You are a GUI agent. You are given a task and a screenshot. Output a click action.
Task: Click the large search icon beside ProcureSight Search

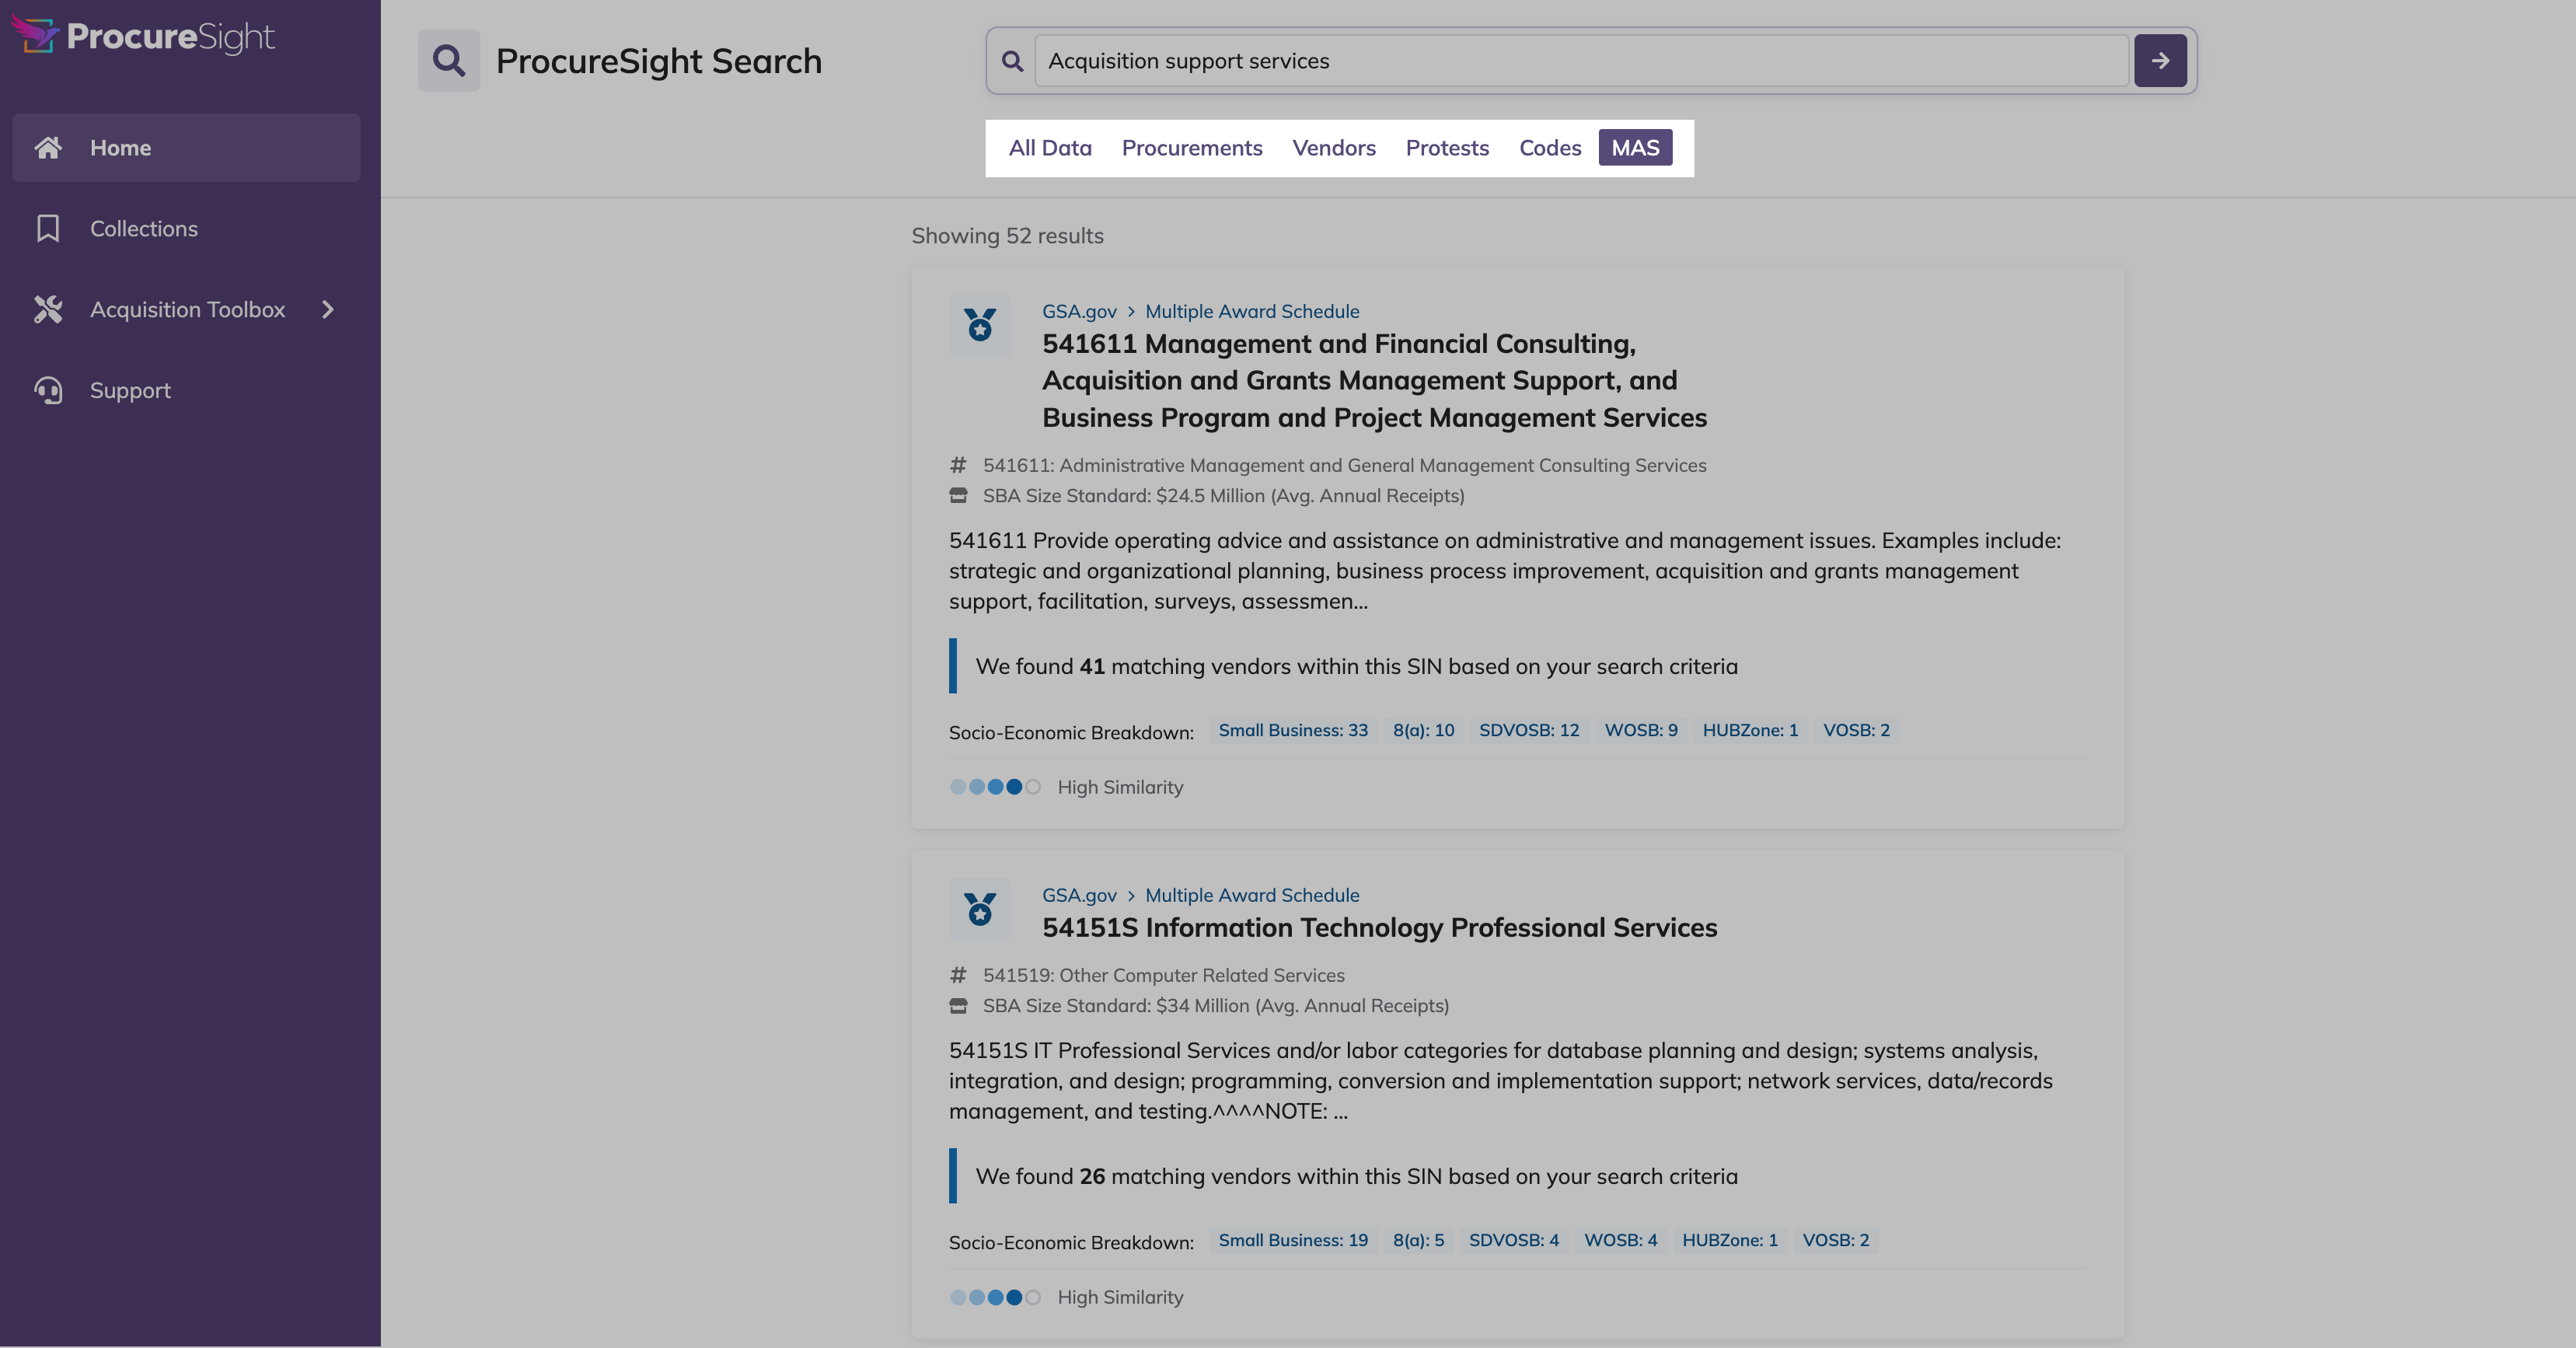(449, 61)
